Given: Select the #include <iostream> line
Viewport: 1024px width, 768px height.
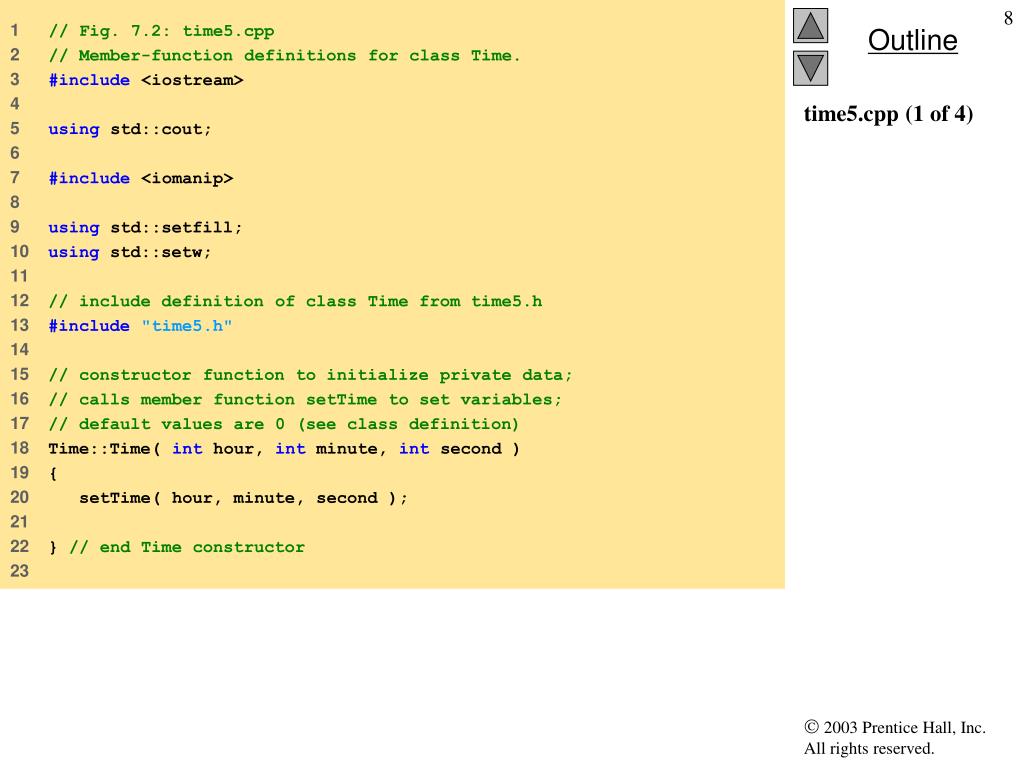Looking at the screenshot, I should point(146,80).
